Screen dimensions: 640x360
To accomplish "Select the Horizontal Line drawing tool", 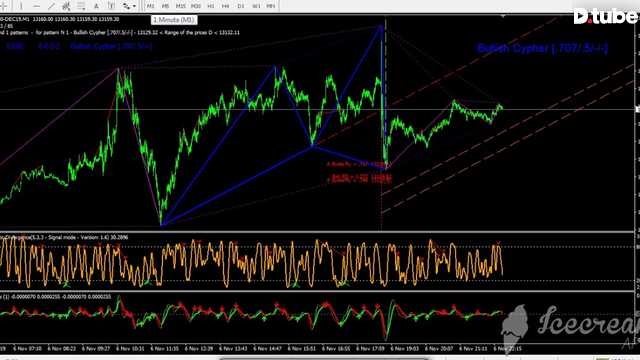I will tap(36, 6).
